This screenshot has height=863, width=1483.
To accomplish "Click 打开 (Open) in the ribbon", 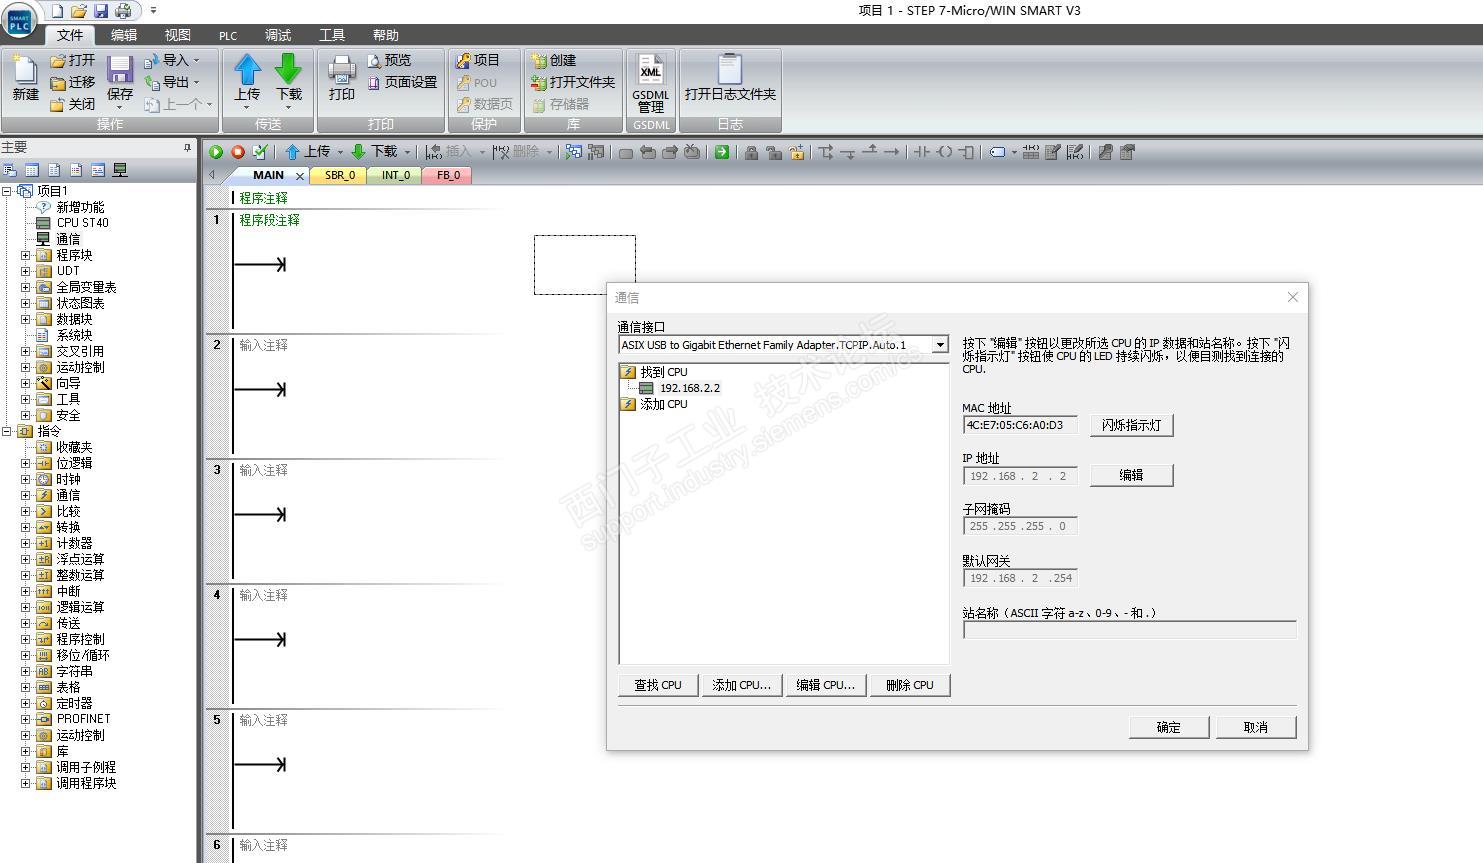I will click(x=73, y=60).
